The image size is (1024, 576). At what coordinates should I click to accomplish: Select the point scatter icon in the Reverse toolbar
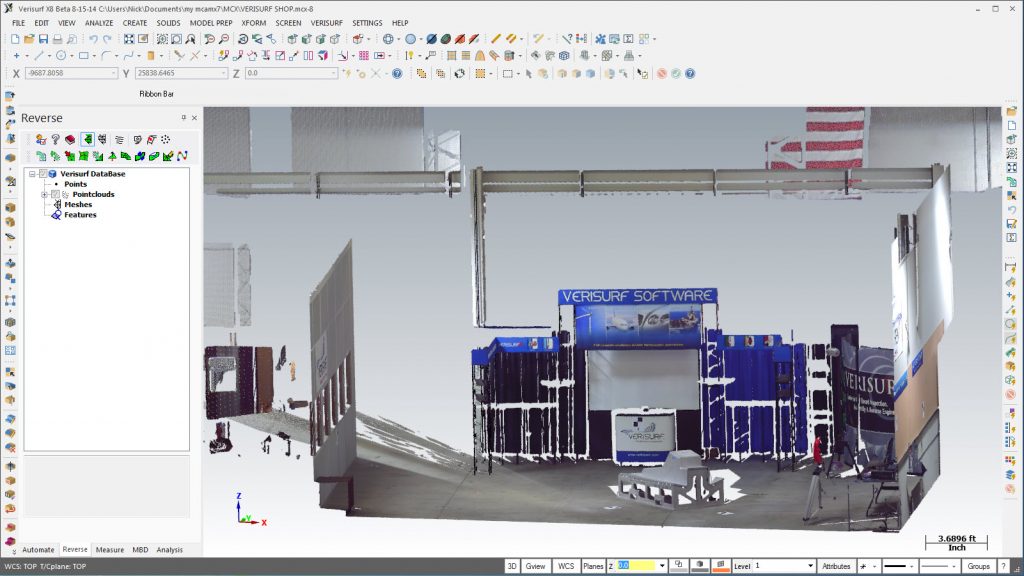pyautogui.click(x=164, y=138)
